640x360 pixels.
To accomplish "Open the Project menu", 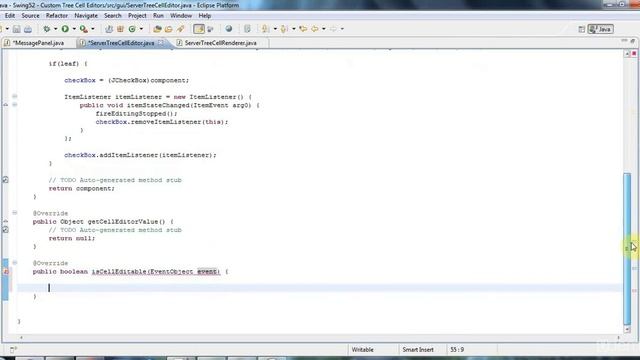I will click(x=137, y=16).
